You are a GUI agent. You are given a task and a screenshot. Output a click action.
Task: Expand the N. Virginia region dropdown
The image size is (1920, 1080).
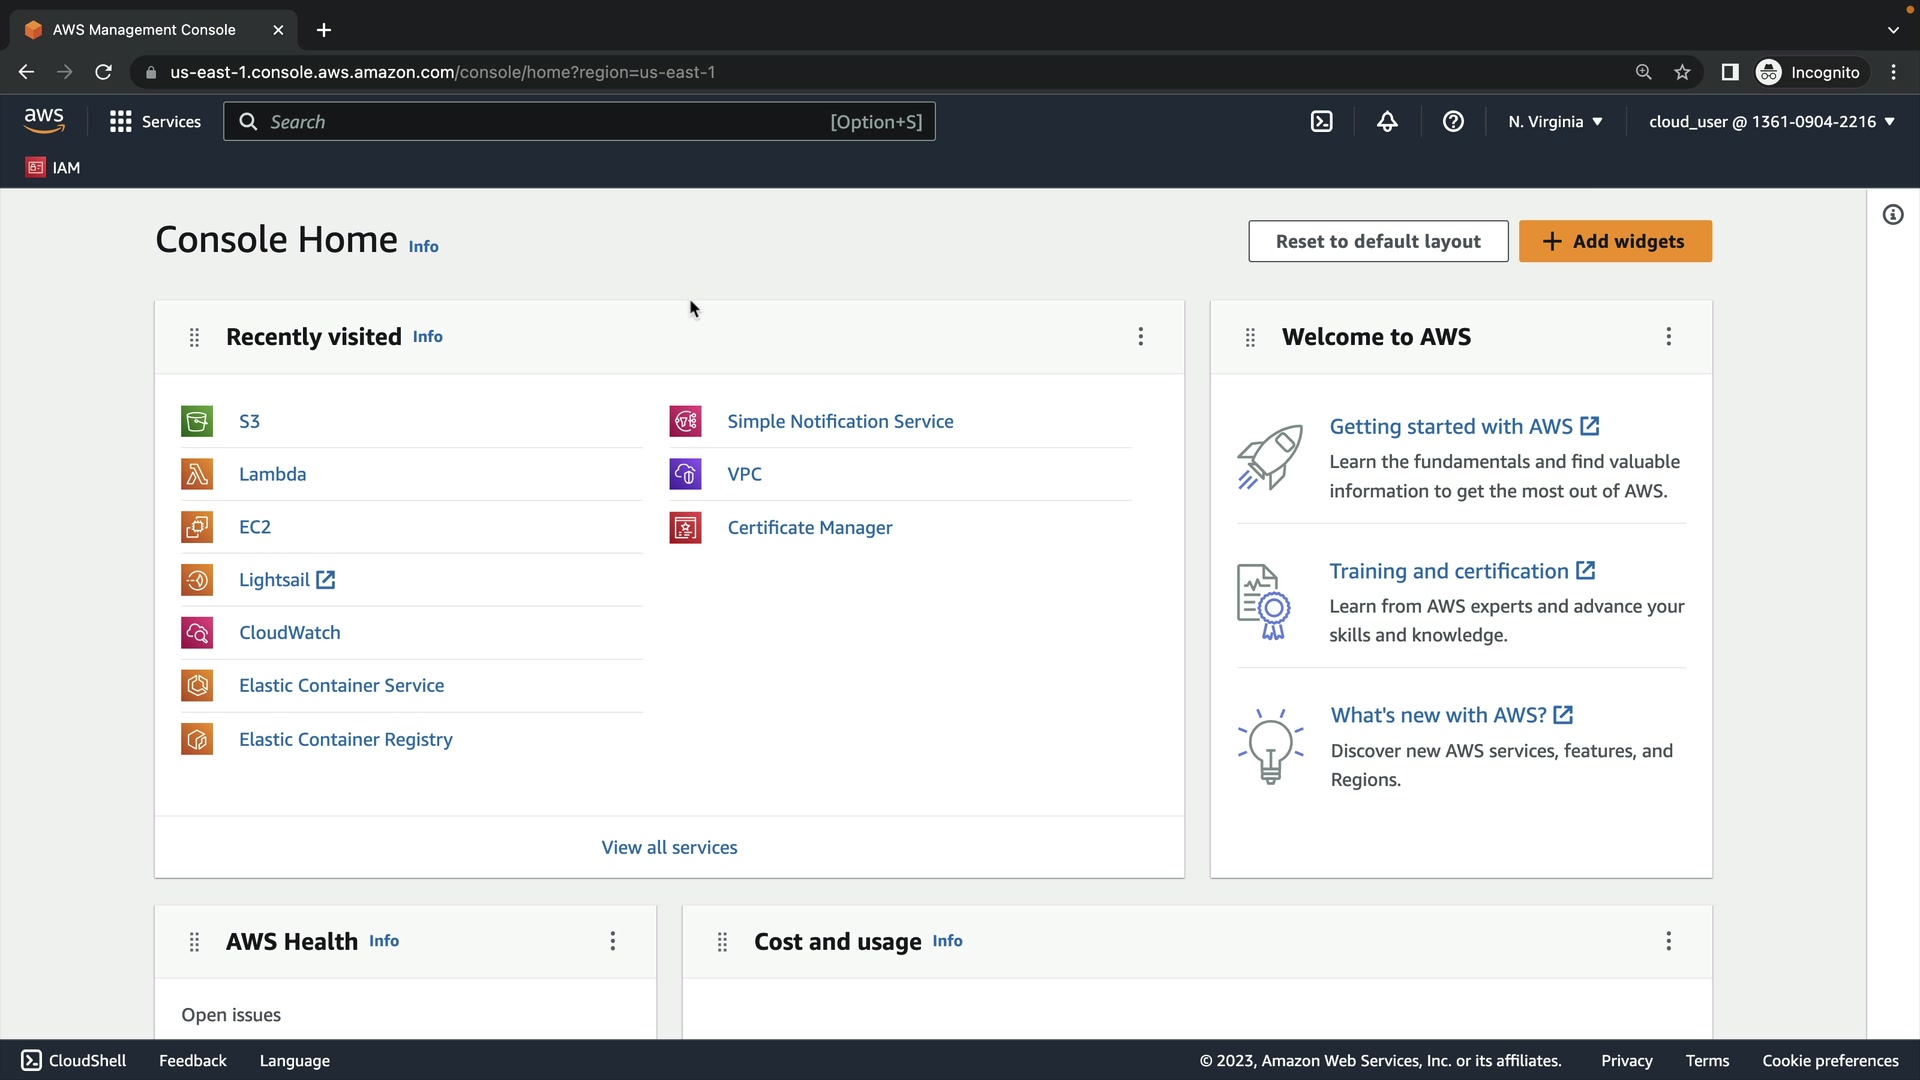pyautogui.click(x=1555, y=122)
